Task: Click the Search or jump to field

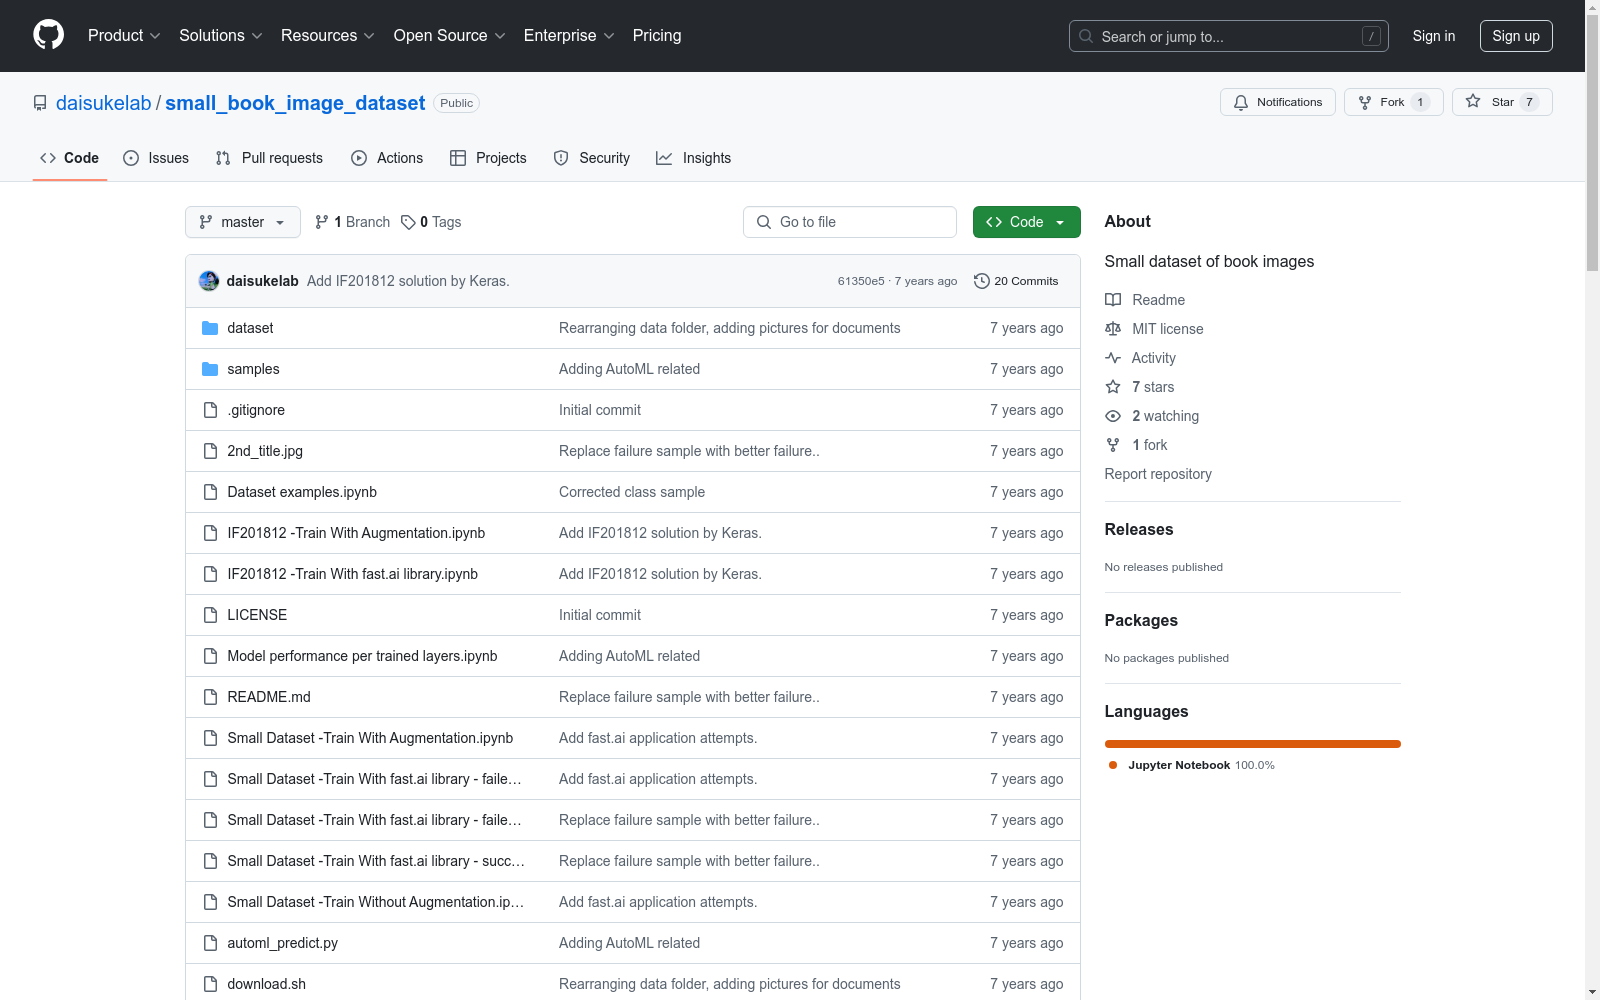Action: click(x=1229, y=36)
